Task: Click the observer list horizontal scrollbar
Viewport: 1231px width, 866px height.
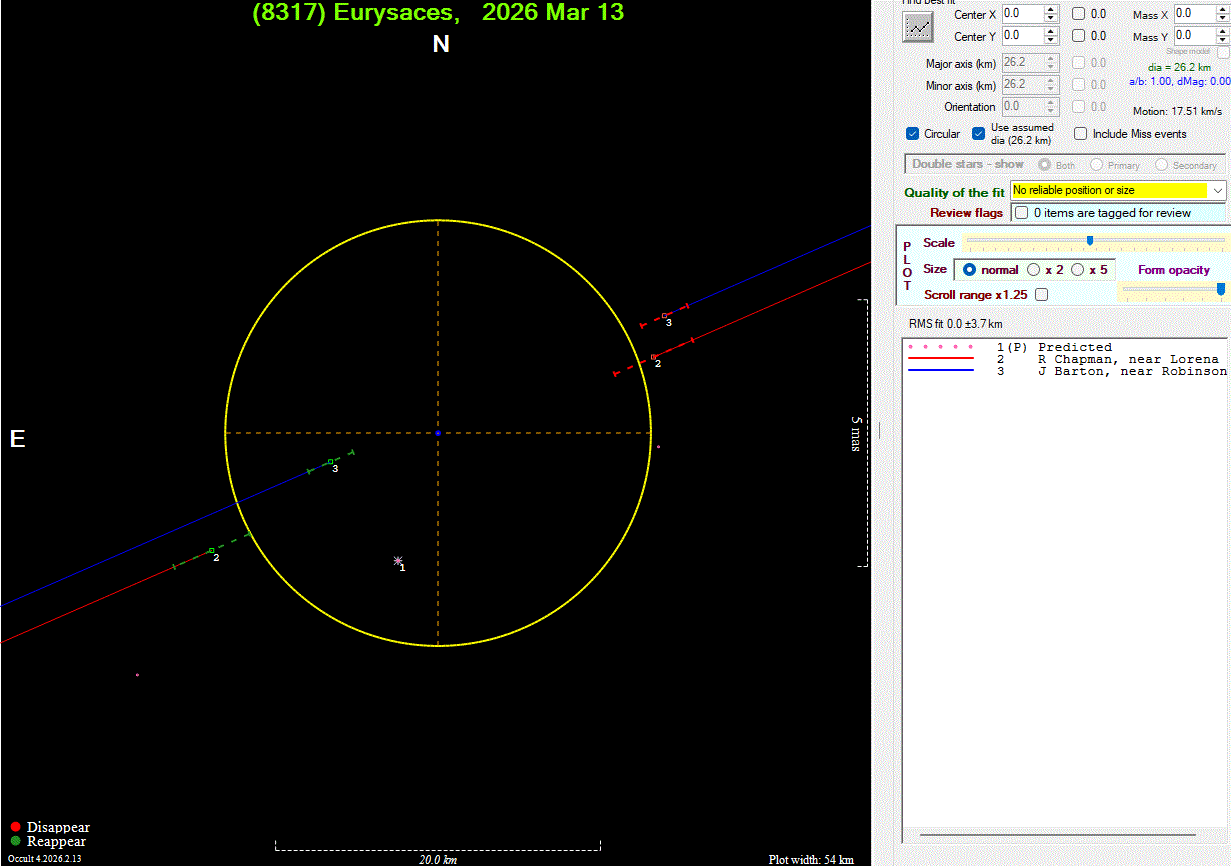Action: point(1057,834)
